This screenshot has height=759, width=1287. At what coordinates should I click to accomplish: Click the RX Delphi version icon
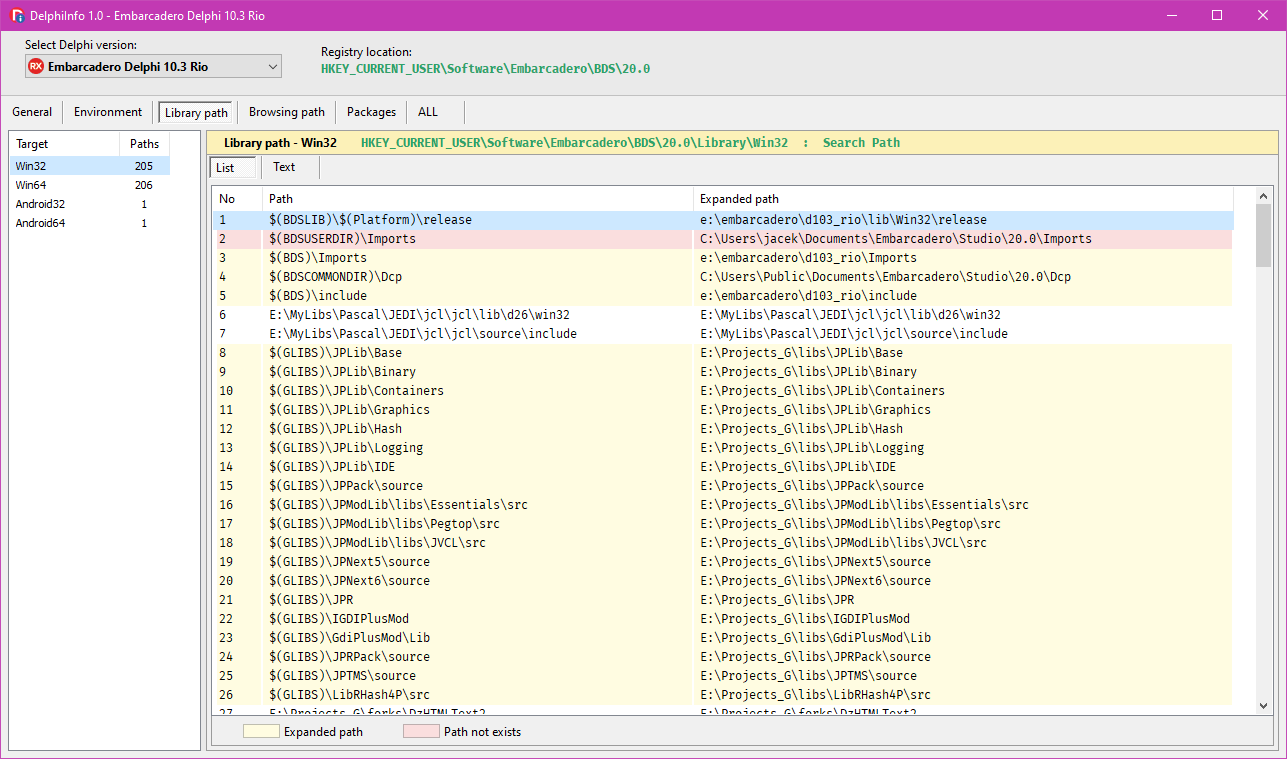(36, 67)
